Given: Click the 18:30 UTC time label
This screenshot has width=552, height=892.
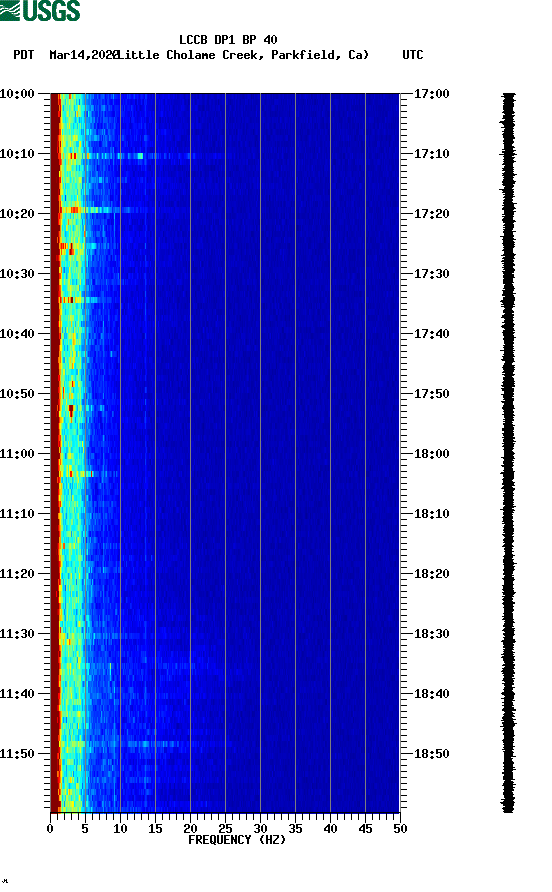Looking at the screenshot, I should pyautogui.click(x=431, y=634).
